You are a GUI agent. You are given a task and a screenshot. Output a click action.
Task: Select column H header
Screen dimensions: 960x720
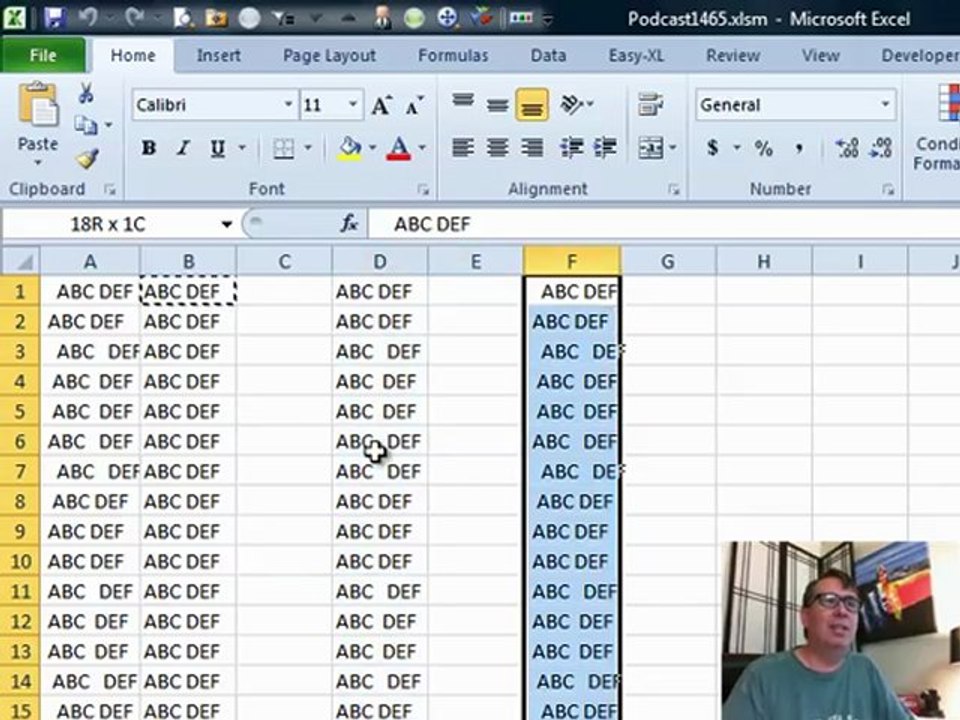click(764, 261)
